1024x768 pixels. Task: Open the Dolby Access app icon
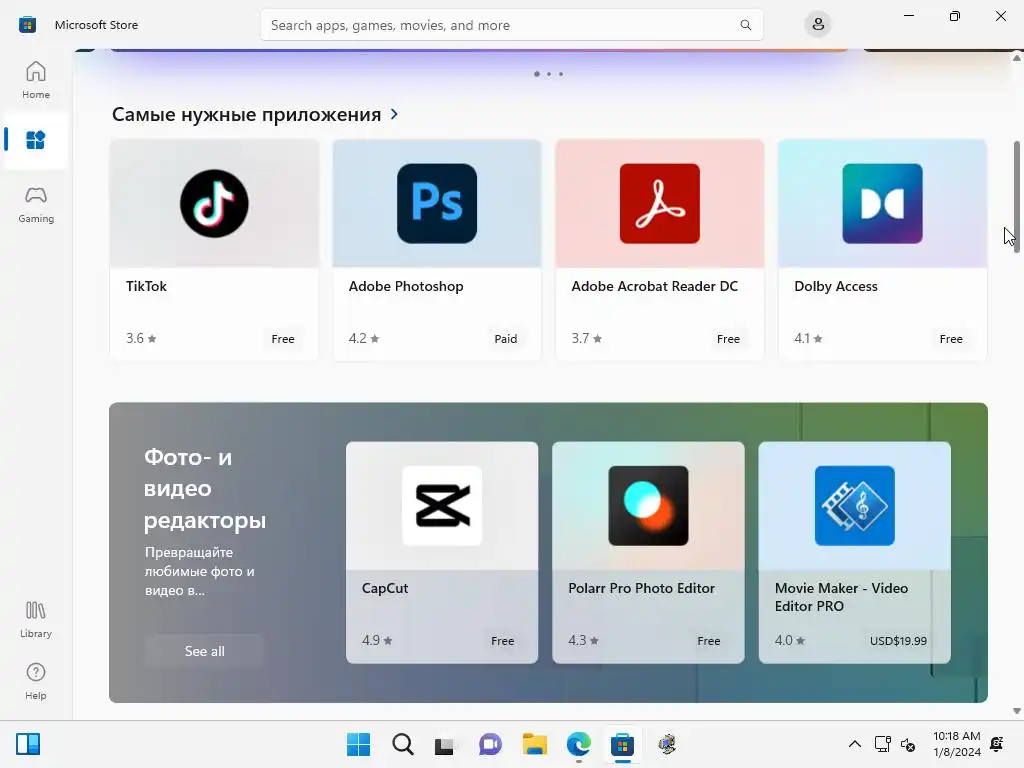coord(882,204)
